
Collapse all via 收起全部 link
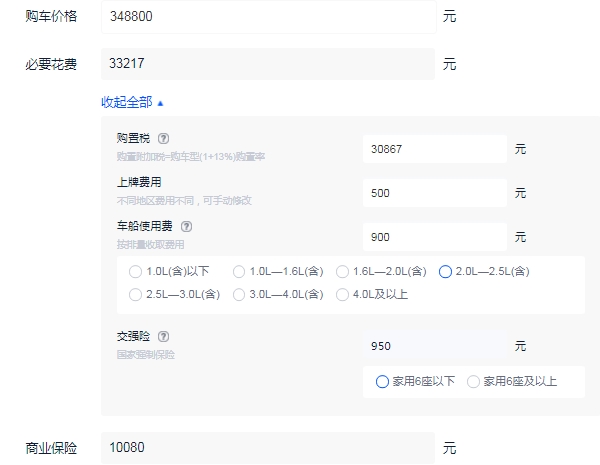point(132,102)
